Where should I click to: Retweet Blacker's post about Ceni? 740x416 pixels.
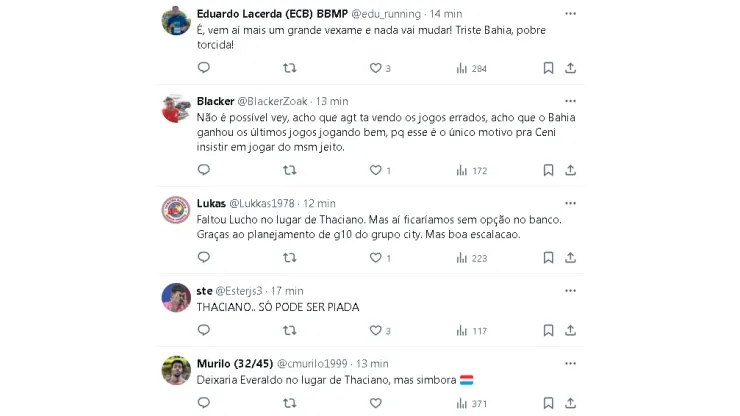tap(289, 170)
